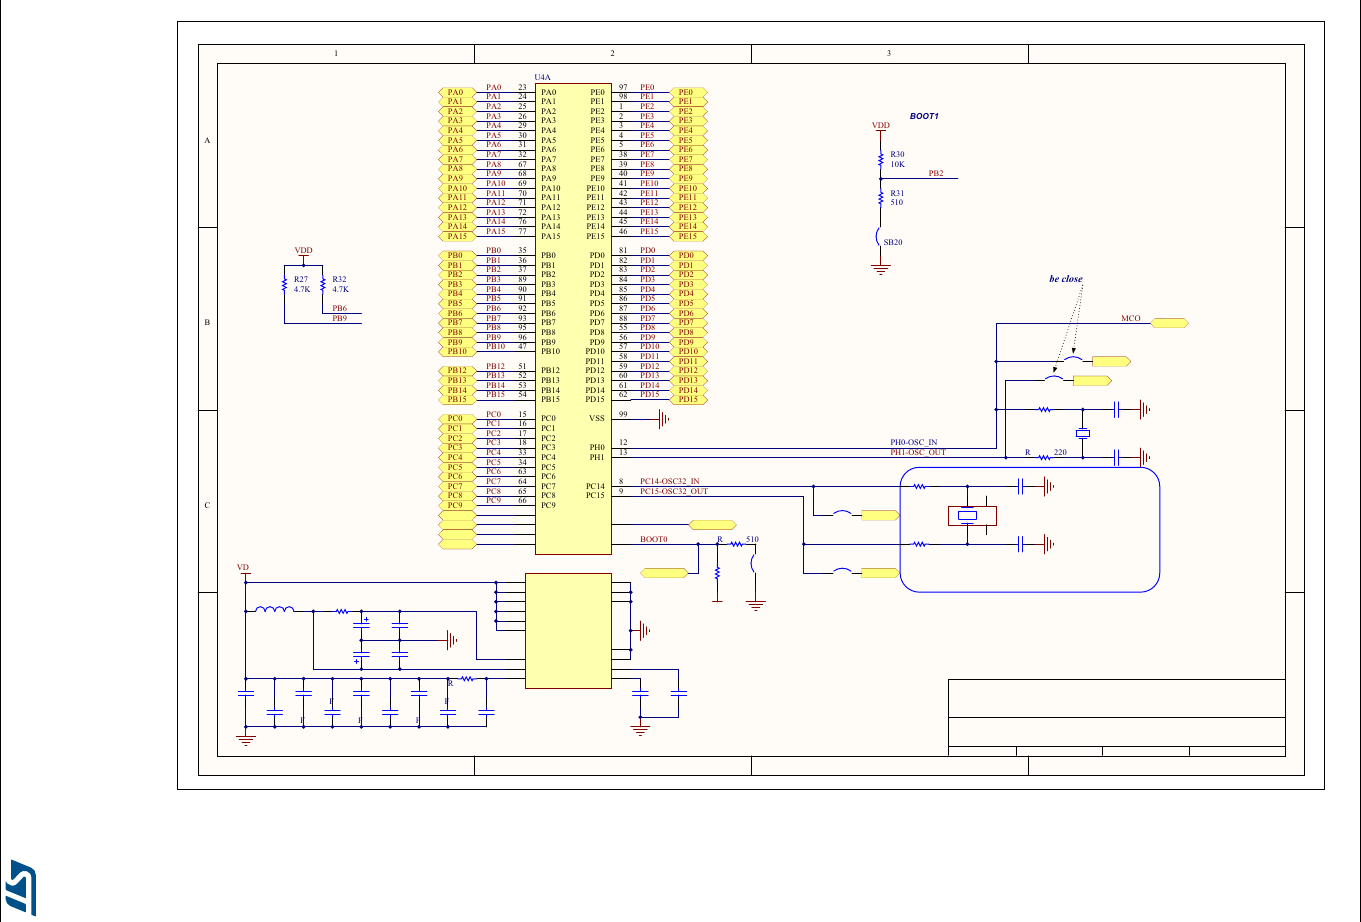Click the R30 10K resistor symbol

tap(880, 158)
